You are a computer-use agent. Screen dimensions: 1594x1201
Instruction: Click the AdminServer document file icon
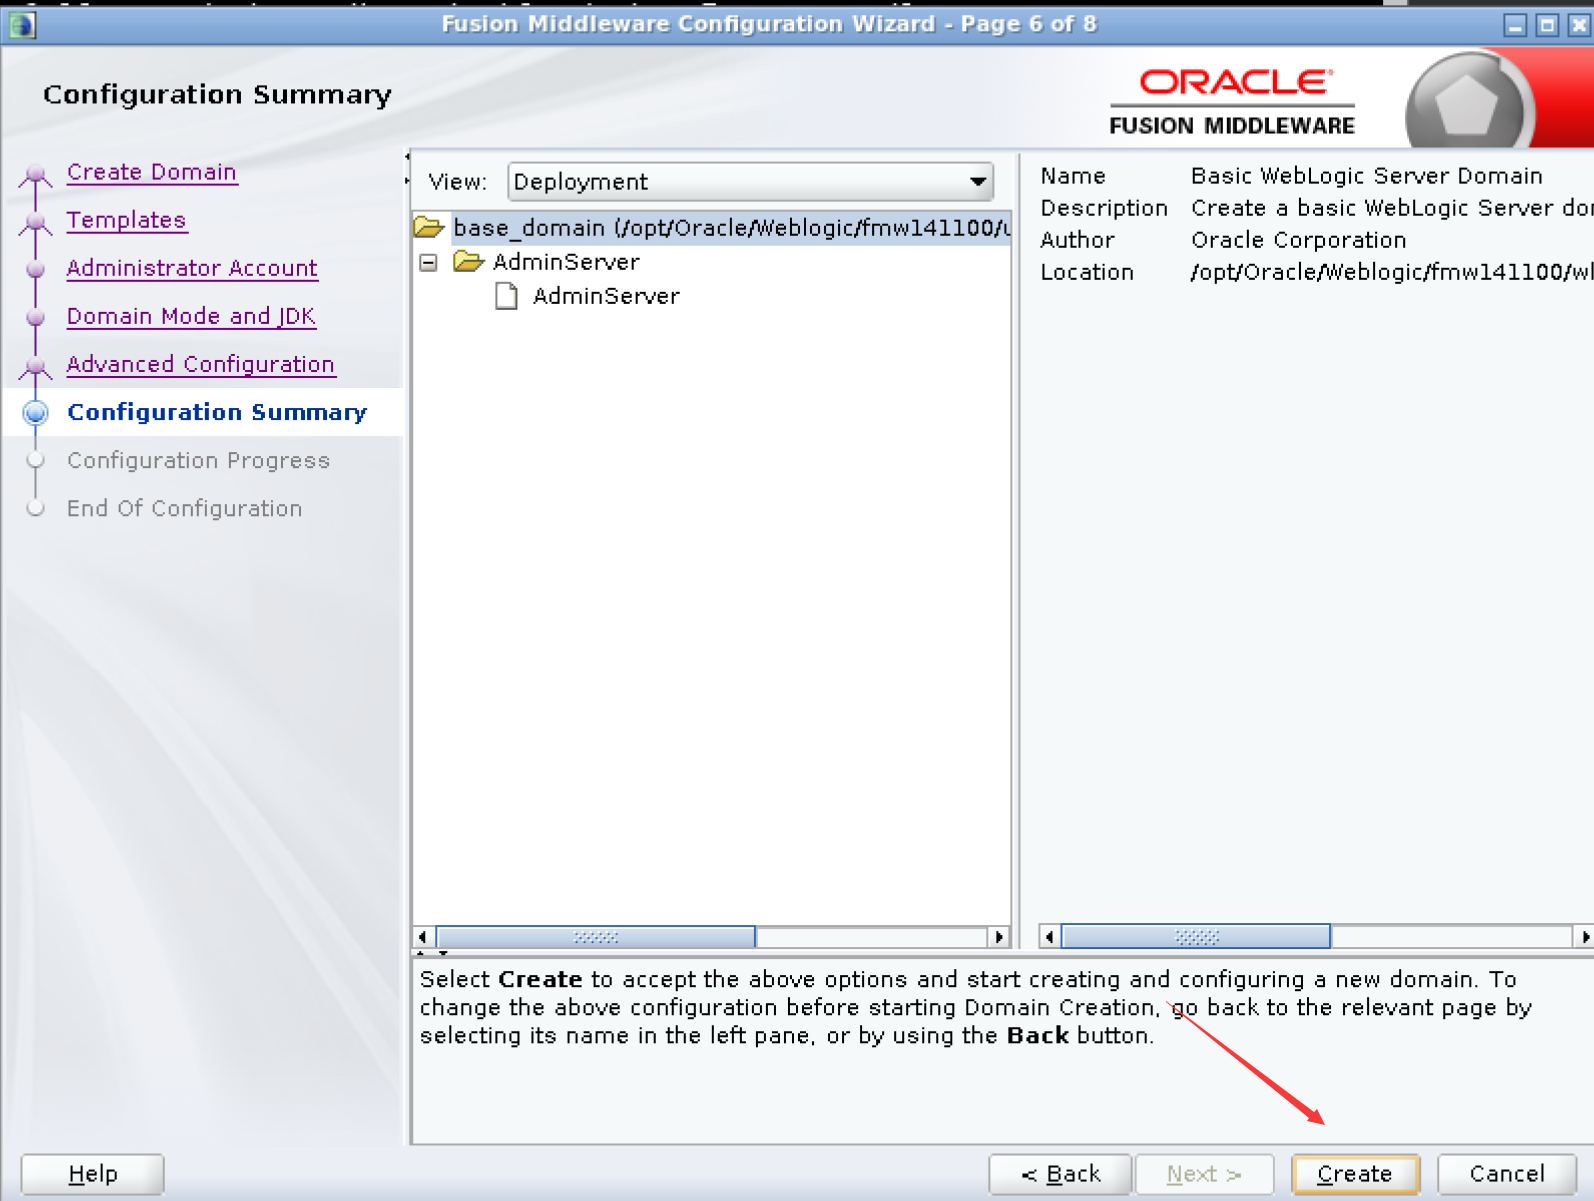tap(507, 296)
